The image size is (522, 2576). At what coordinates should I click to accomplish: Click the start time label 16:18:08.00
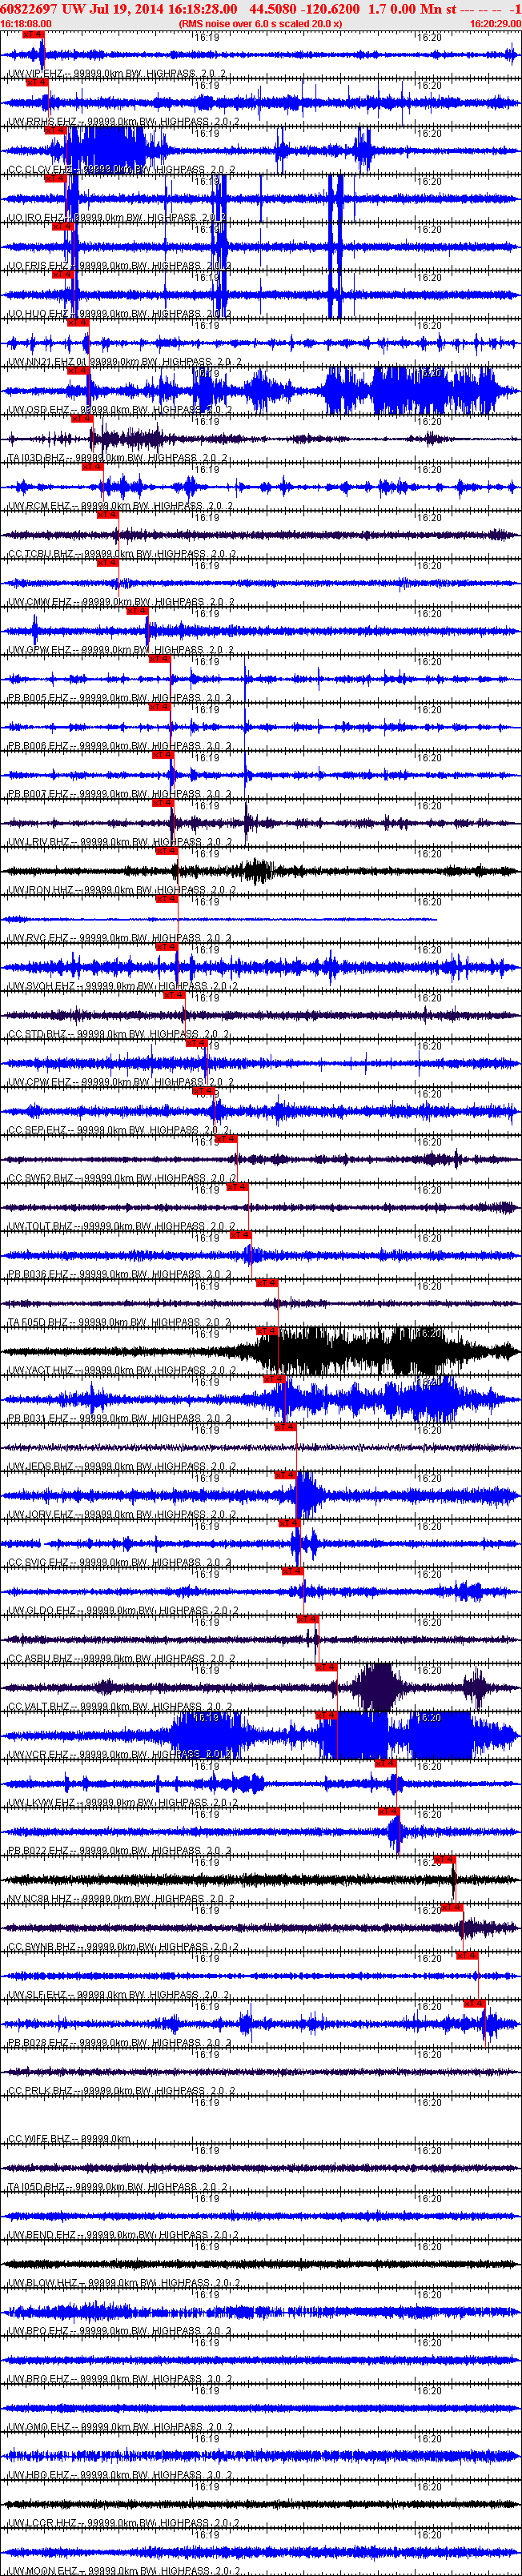[x=26, y=23]
